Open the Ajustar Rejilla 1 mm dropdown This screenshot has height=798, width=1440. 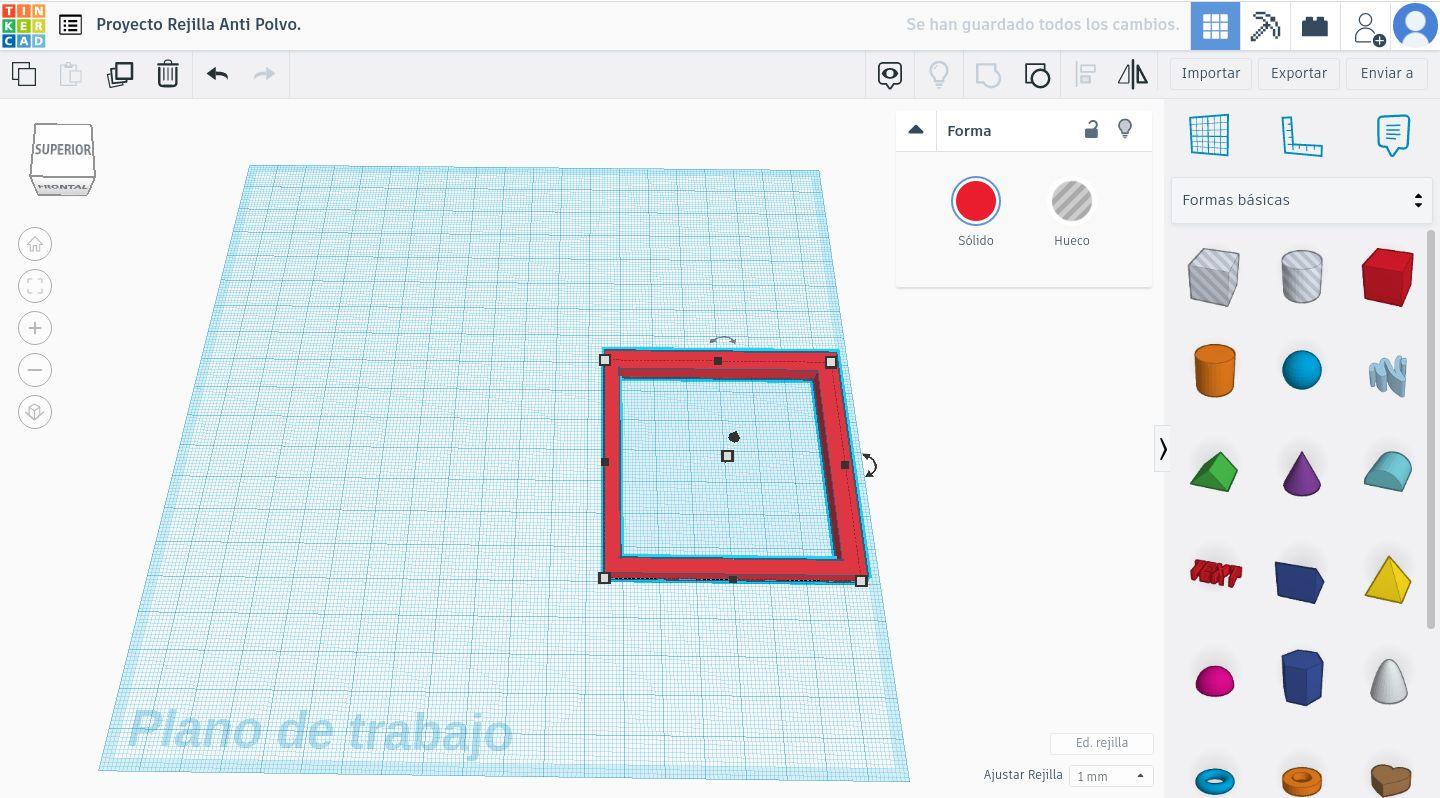pyautogui.click(x=1110, y=776)
